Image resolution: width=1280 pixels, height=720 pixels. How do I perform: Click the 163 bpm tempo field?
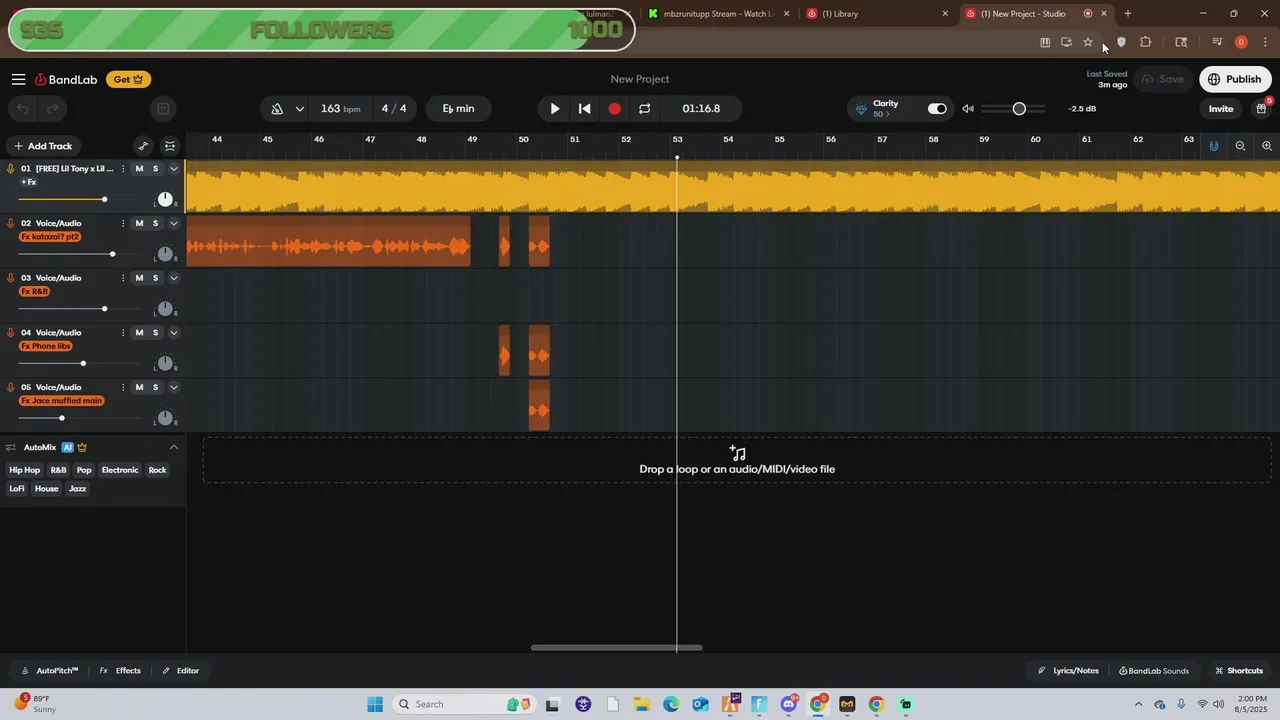(x=340, y=109)
